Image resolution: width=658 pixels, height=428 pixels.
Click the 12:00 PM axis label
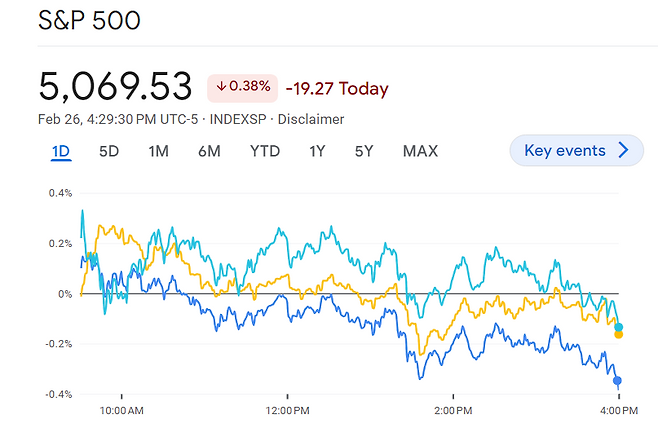[x=287, y=410]
